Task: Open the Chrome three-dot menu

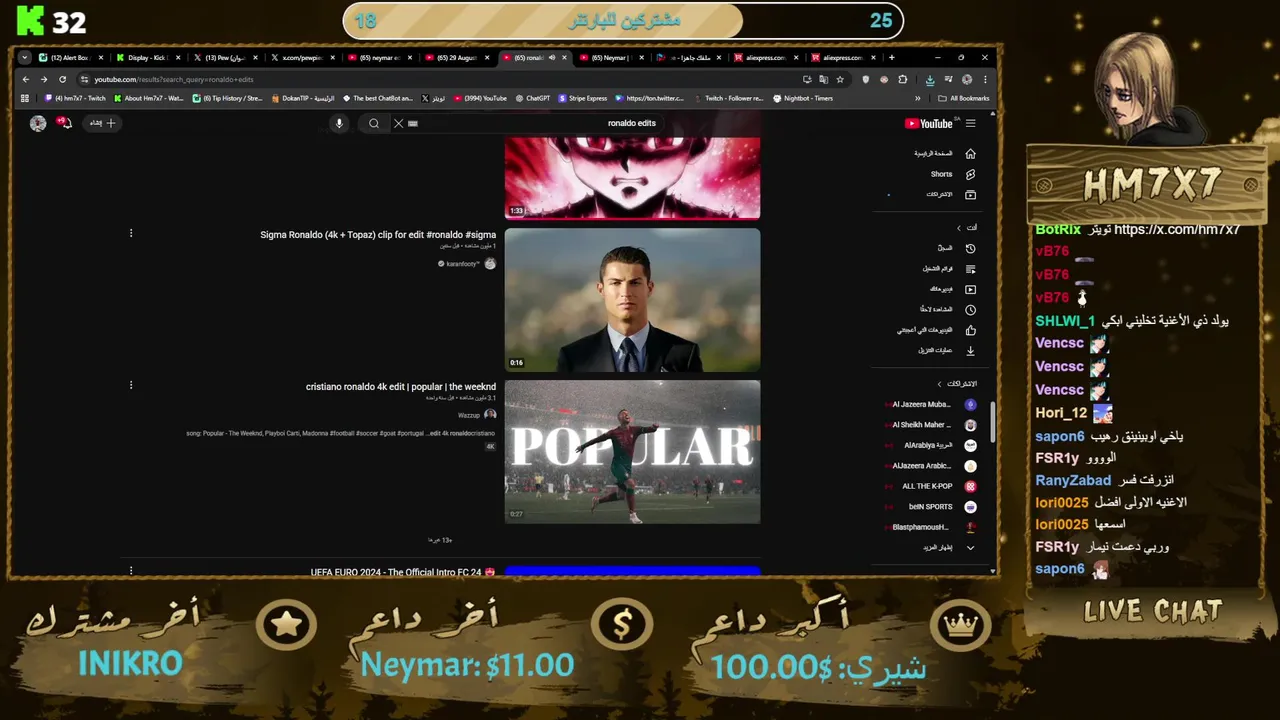Action: click(985, 79)
